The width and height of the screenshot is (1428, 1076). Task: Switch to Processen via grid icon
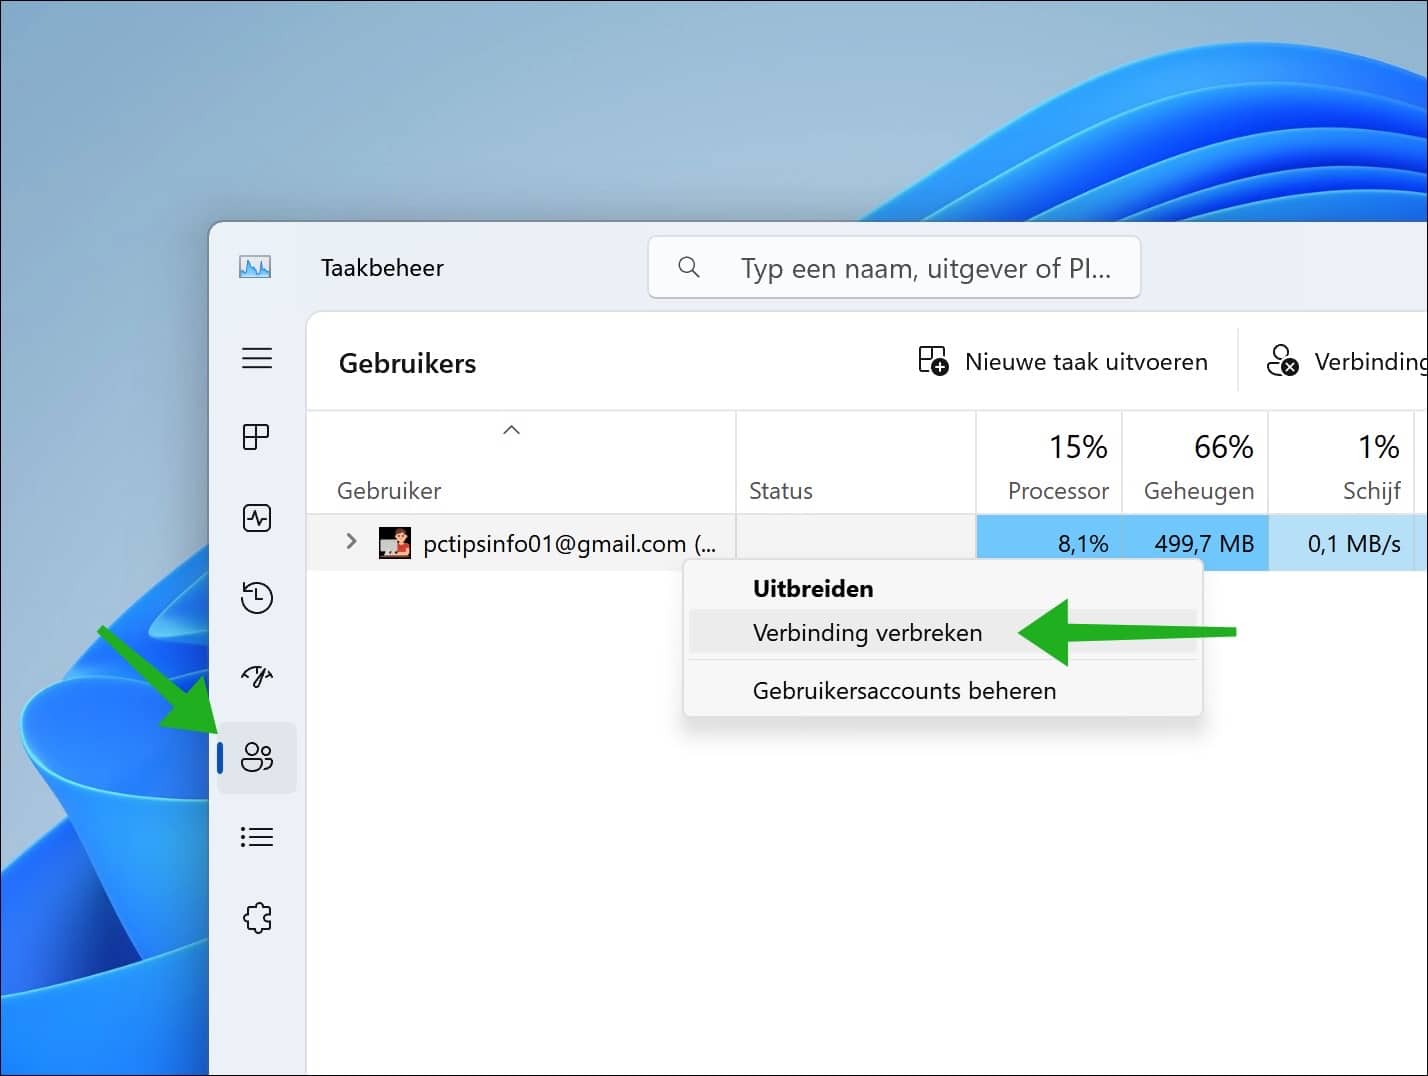pyautogui.click(x=257, y=437)
